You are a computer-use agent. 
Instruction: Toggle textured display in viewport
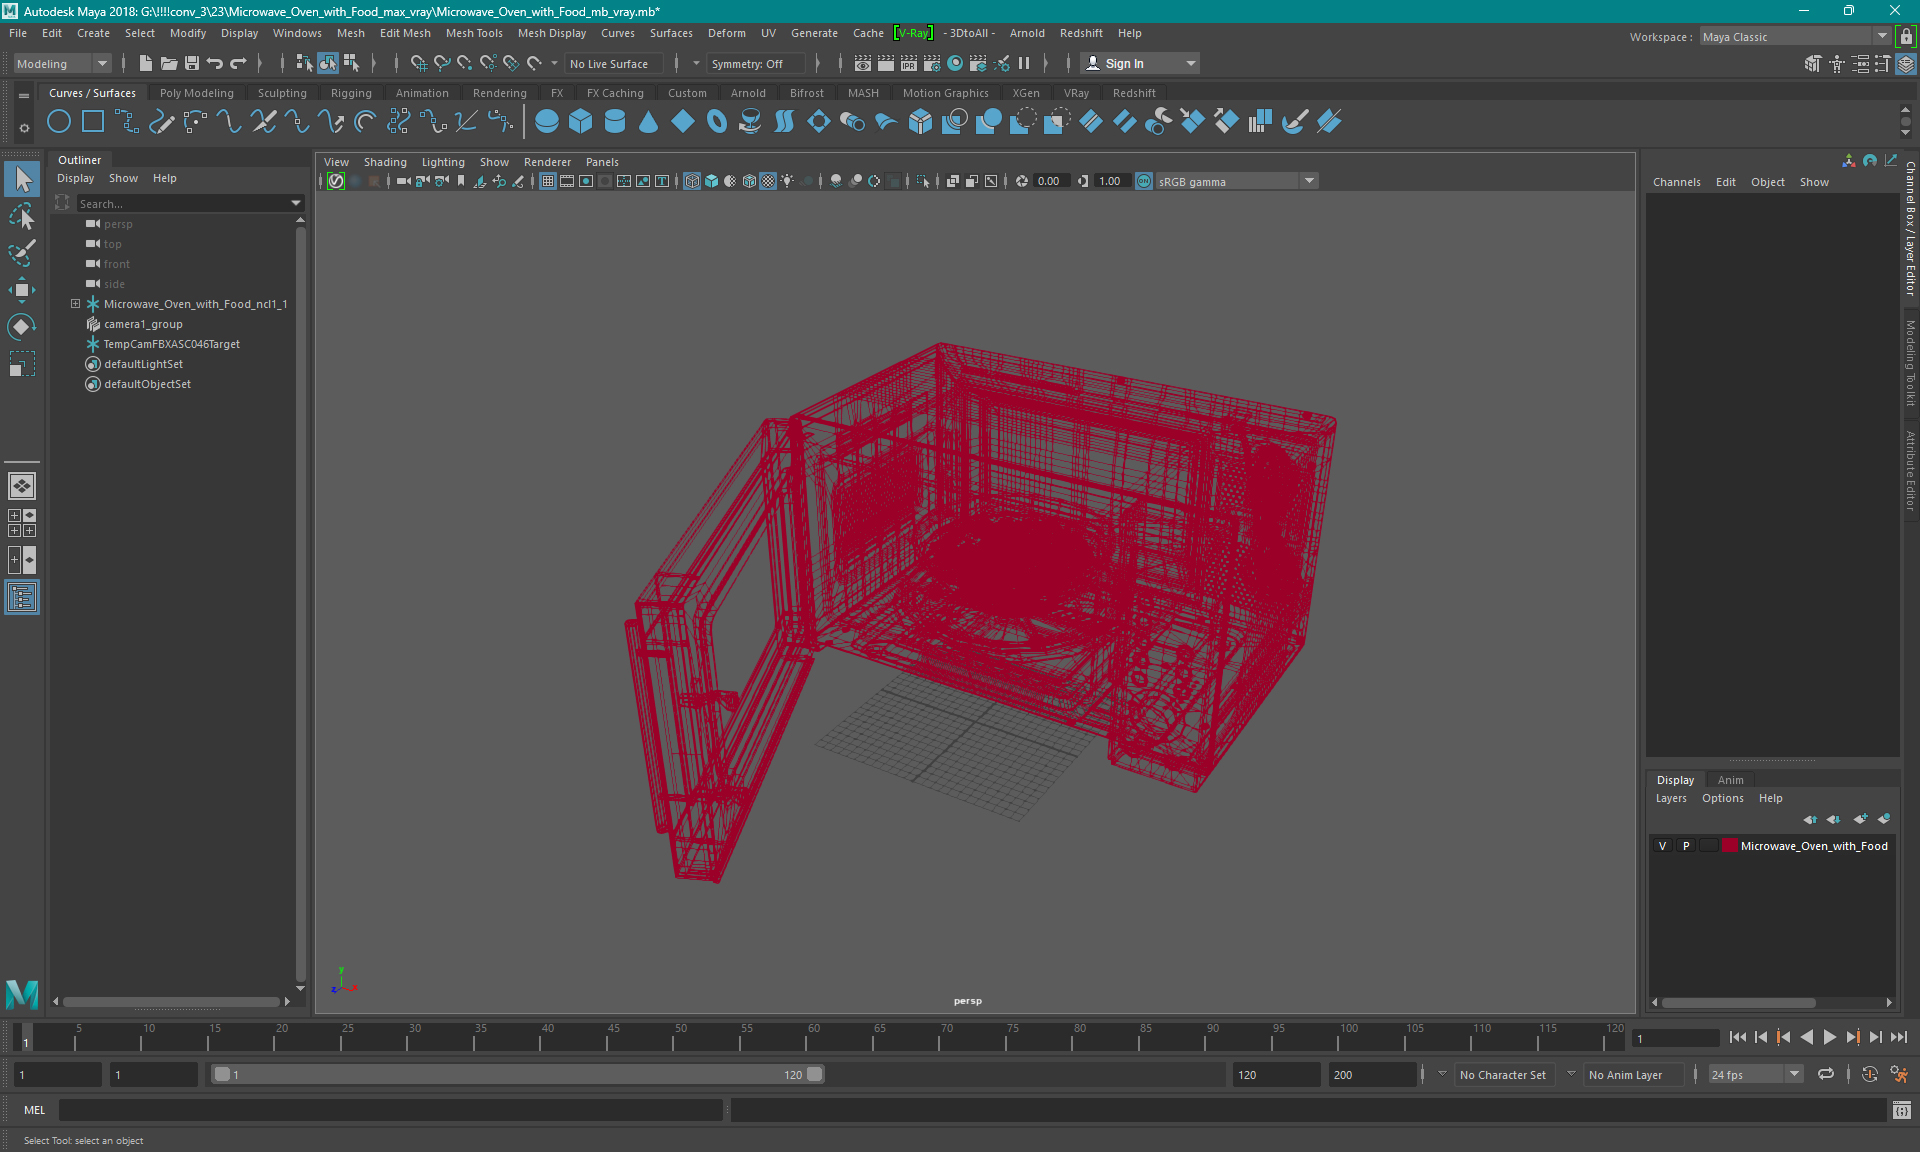point(768,181)
